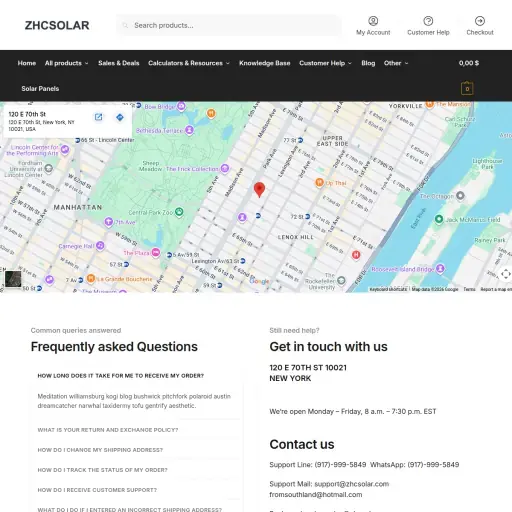The image size is (512, 512).
Task: Click into the Search products field
Action: pyautogui.click(x=229, y=25)
